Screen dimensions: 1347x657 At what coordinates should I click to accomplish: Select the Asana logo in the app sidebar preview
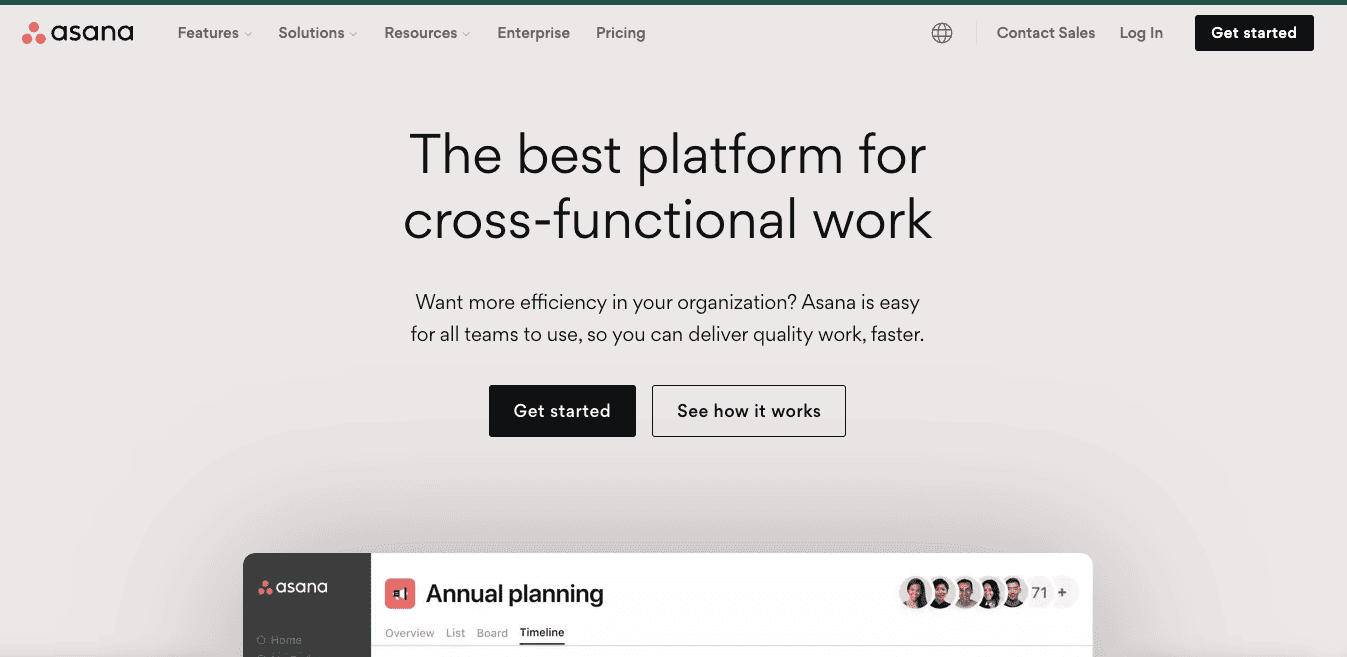pyautogui.click(x=292, y=587)
